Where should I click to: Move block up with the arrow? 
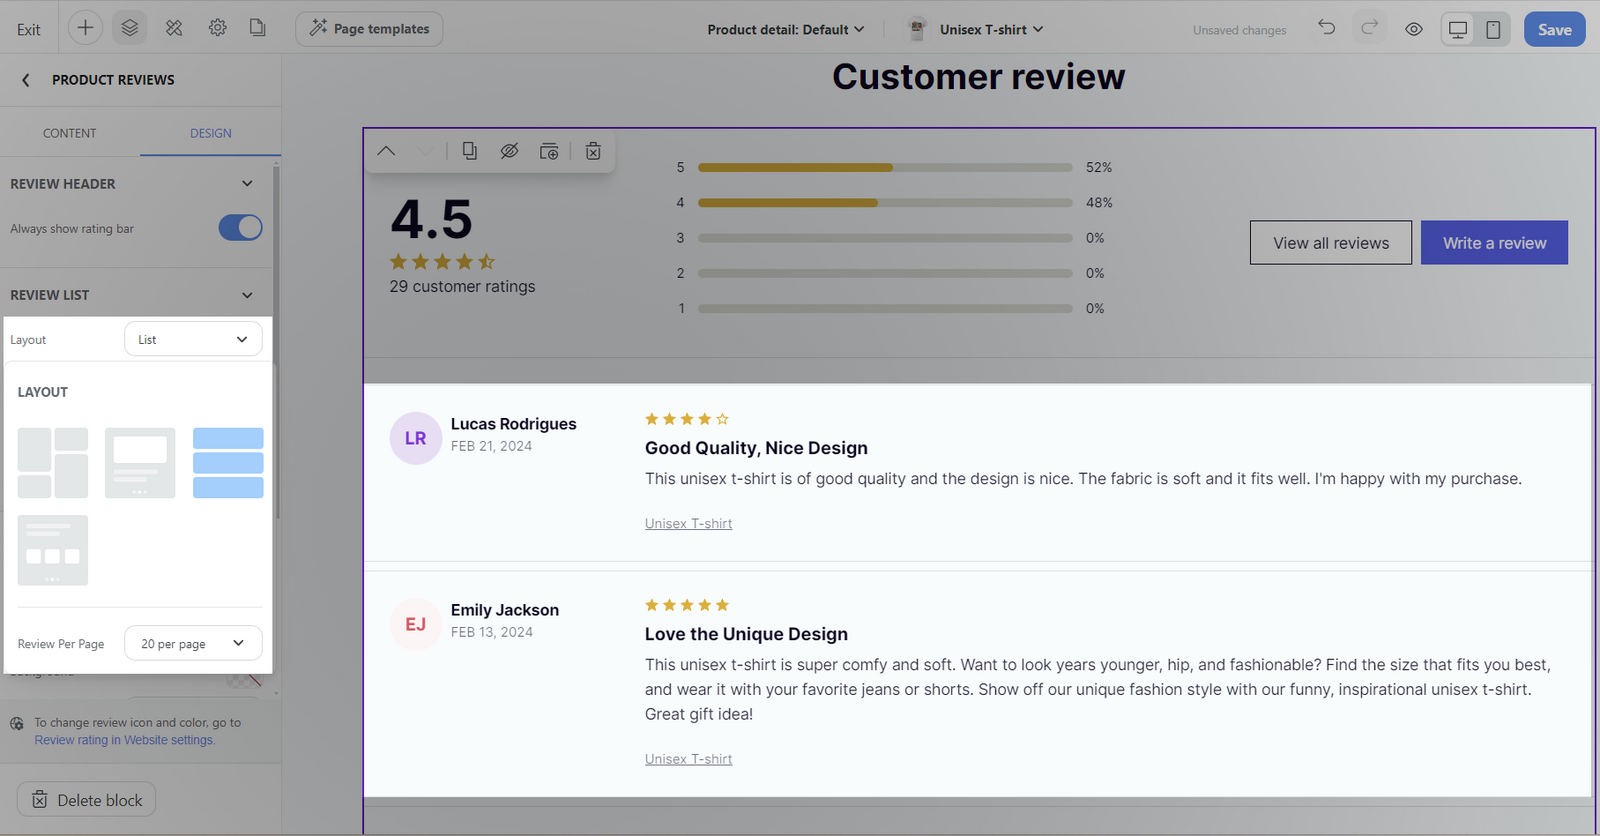[386, 151]
